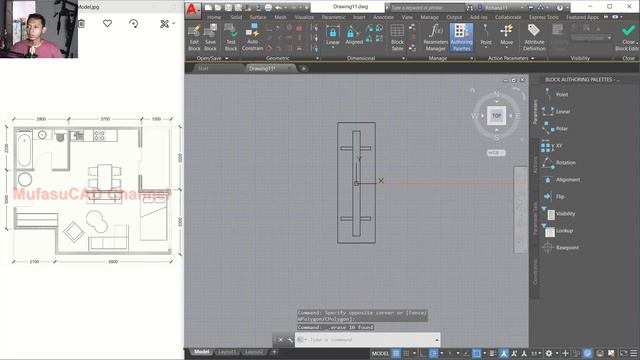Expand the command line history arrow

(437, 340)
